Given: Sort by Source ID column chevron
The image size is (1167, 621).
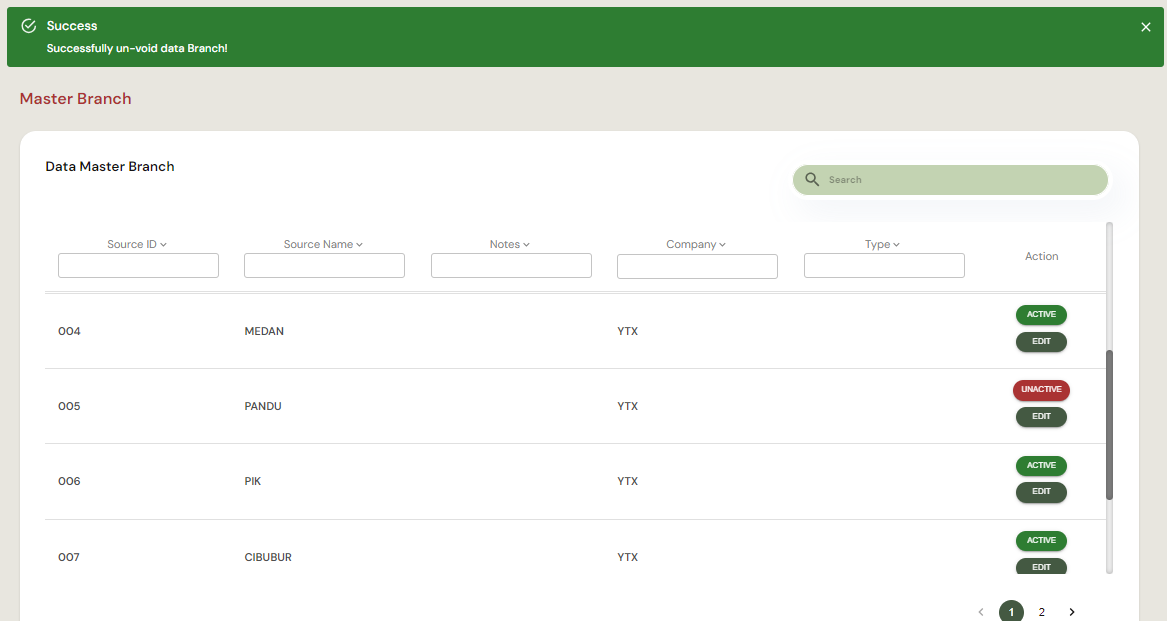Looking at the screenshot, I should coord(163,245).
